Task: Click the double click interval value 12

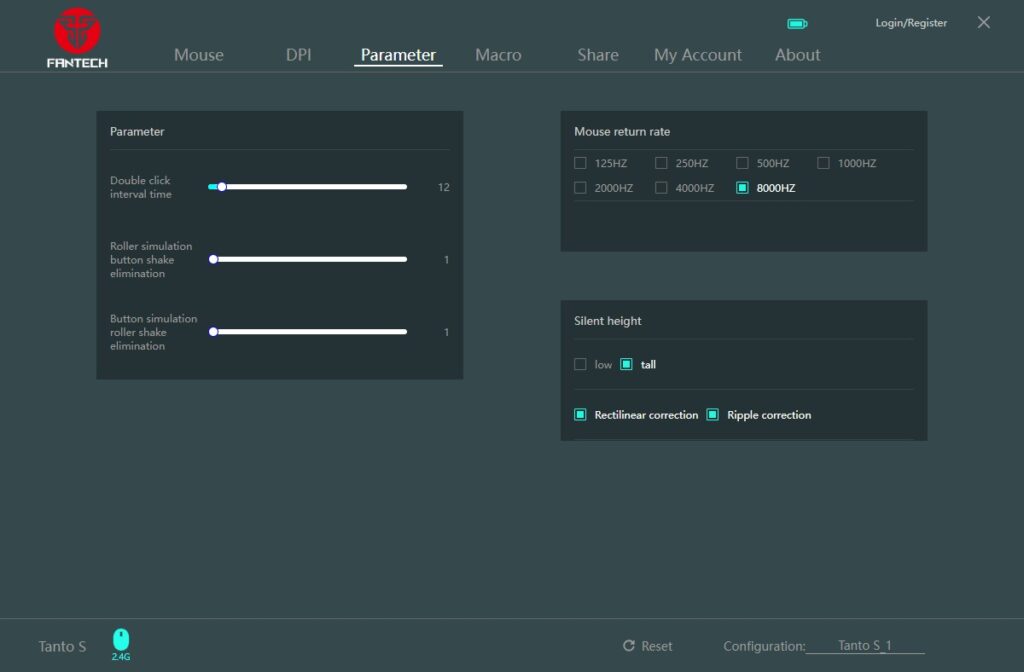Action: coord(443,187)
